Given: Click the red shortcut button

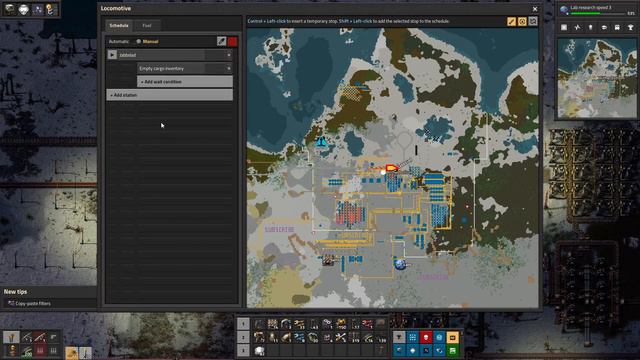Looking at the screenshot, I should point(426,337).
